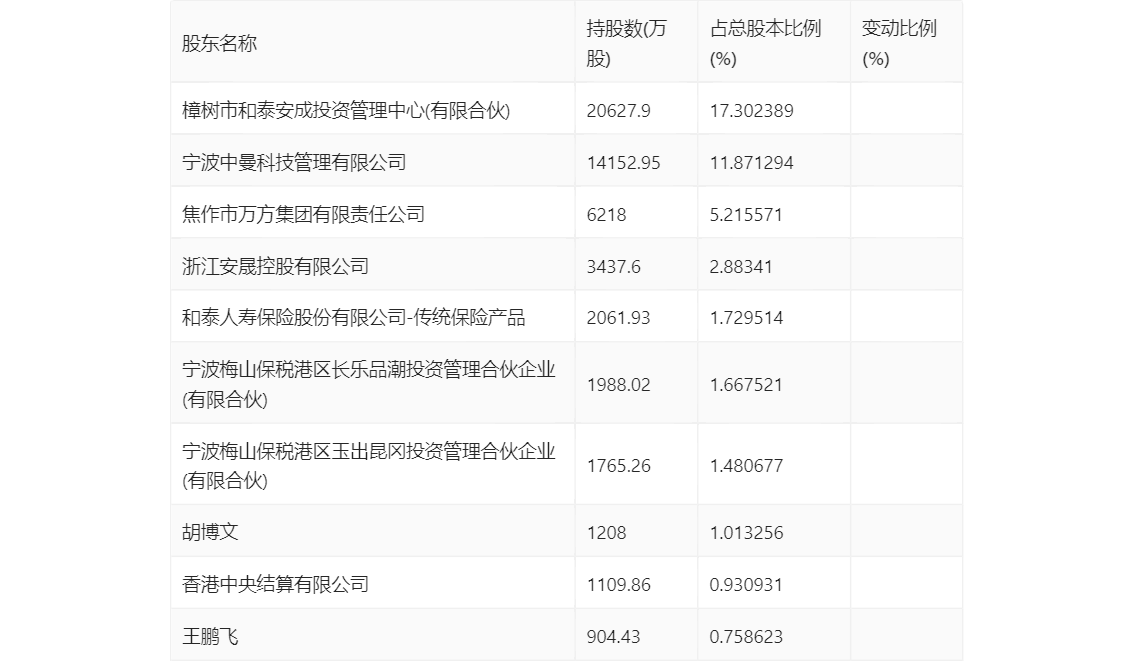Select the value 6218
The height and width of the screenshot is (661, 1134).
click(606, 215)
